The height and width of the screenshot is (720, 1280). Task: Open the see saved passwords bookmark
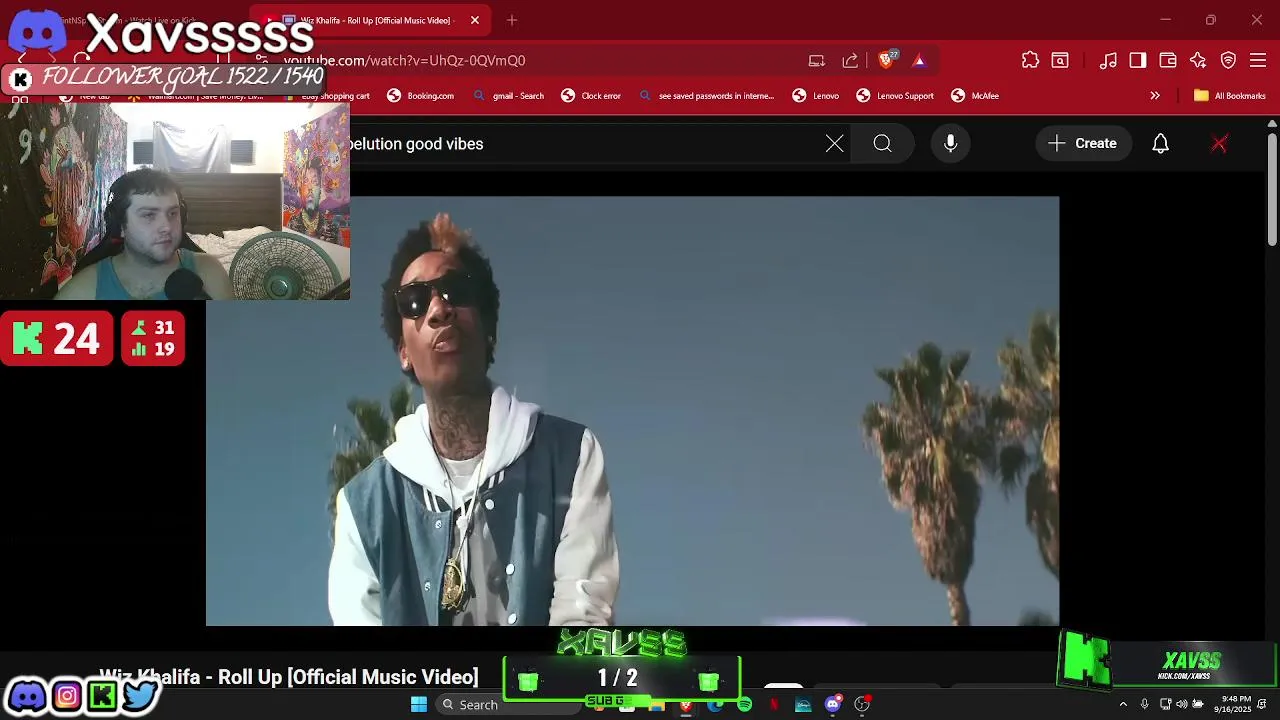[706, 96]
